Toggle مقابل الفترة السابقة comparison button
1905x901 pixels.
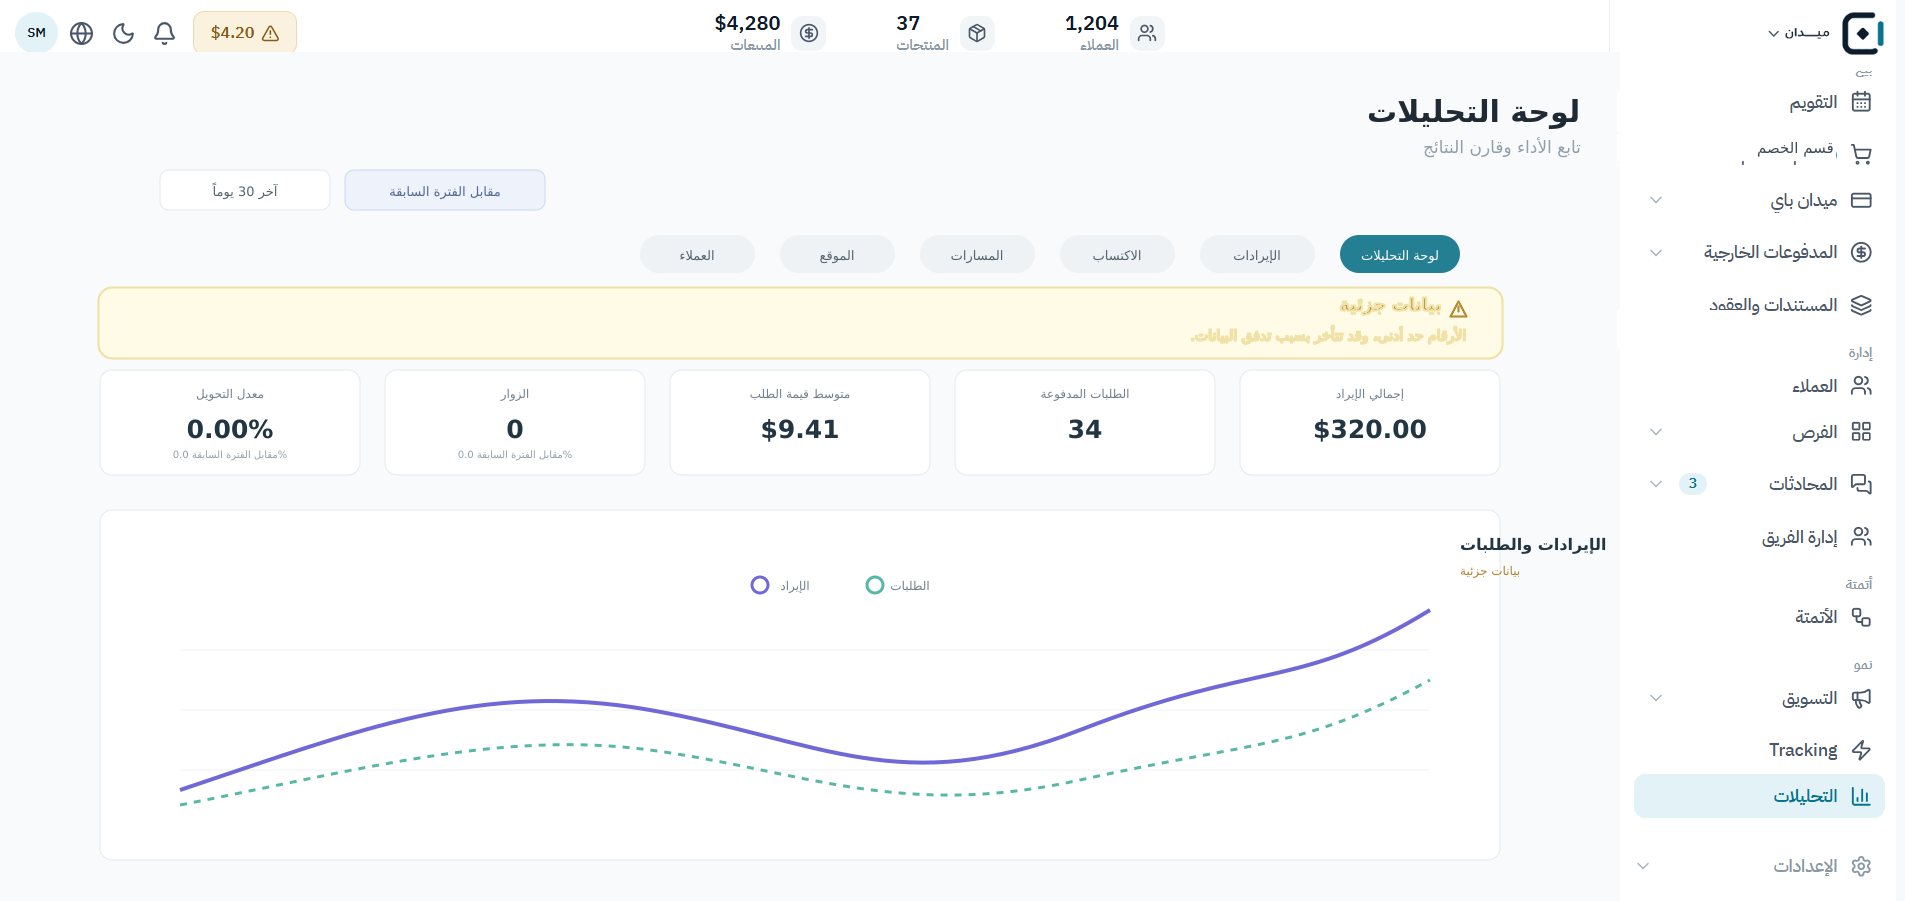pyautogui.click(x=445, y=190)
